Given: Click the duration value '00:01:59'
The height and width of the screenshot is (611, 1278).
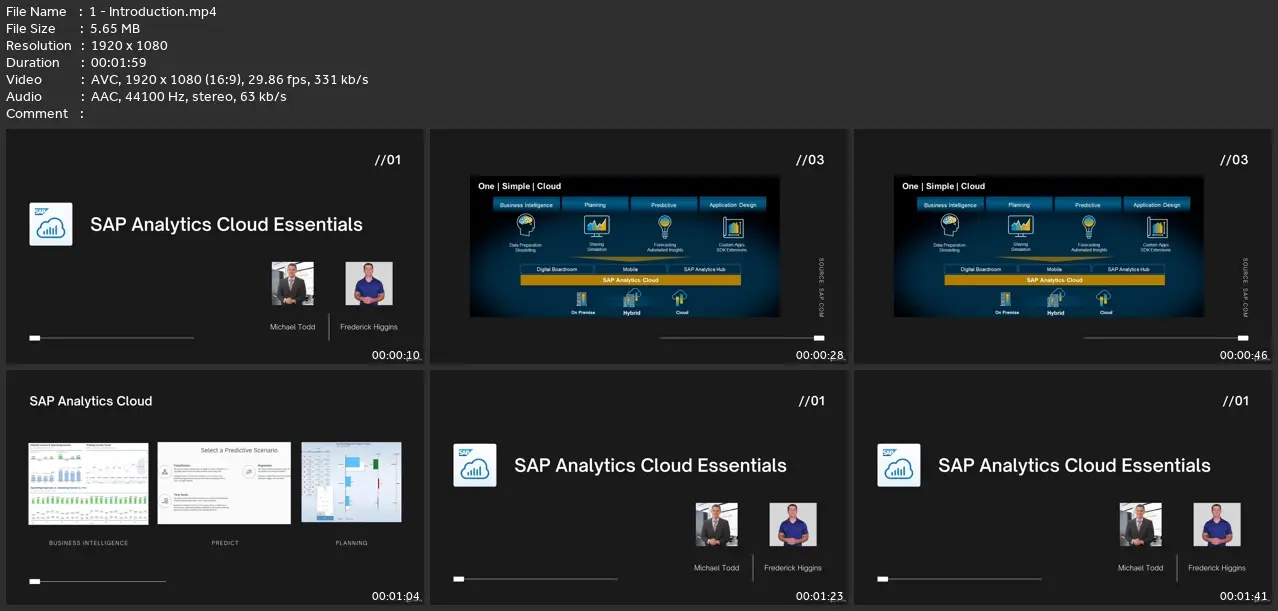Looking at the screenshot, I should point(117,63).
